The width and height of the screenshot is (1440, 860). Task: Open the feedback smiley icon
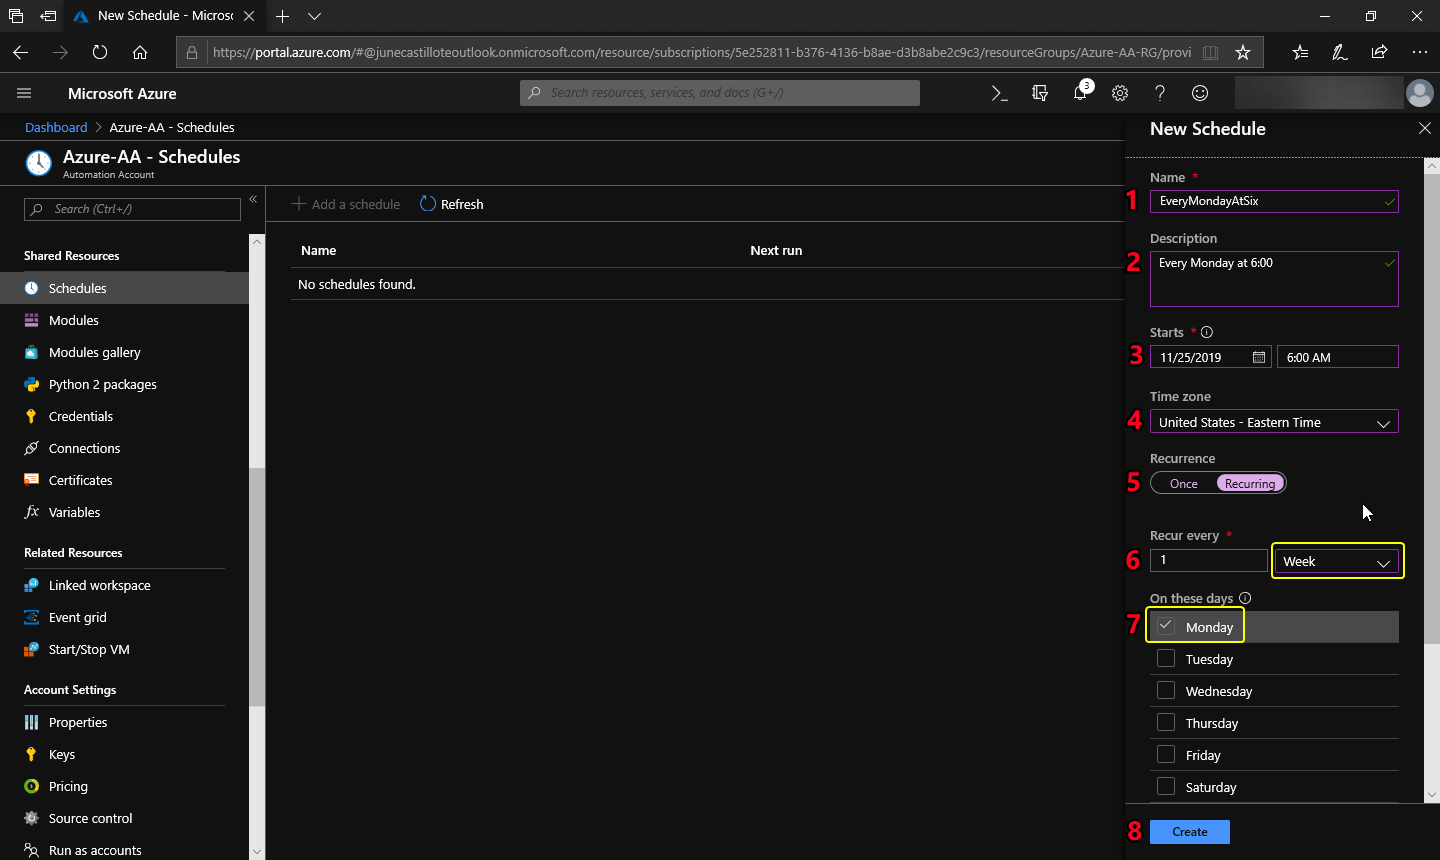click(1200, 93)
